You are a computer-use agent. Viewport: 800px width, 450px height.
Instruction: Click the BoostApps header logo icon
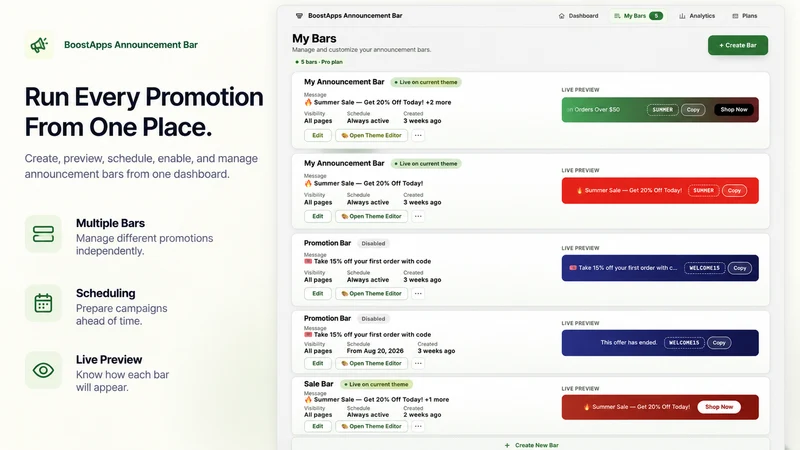tap(299, 16)
